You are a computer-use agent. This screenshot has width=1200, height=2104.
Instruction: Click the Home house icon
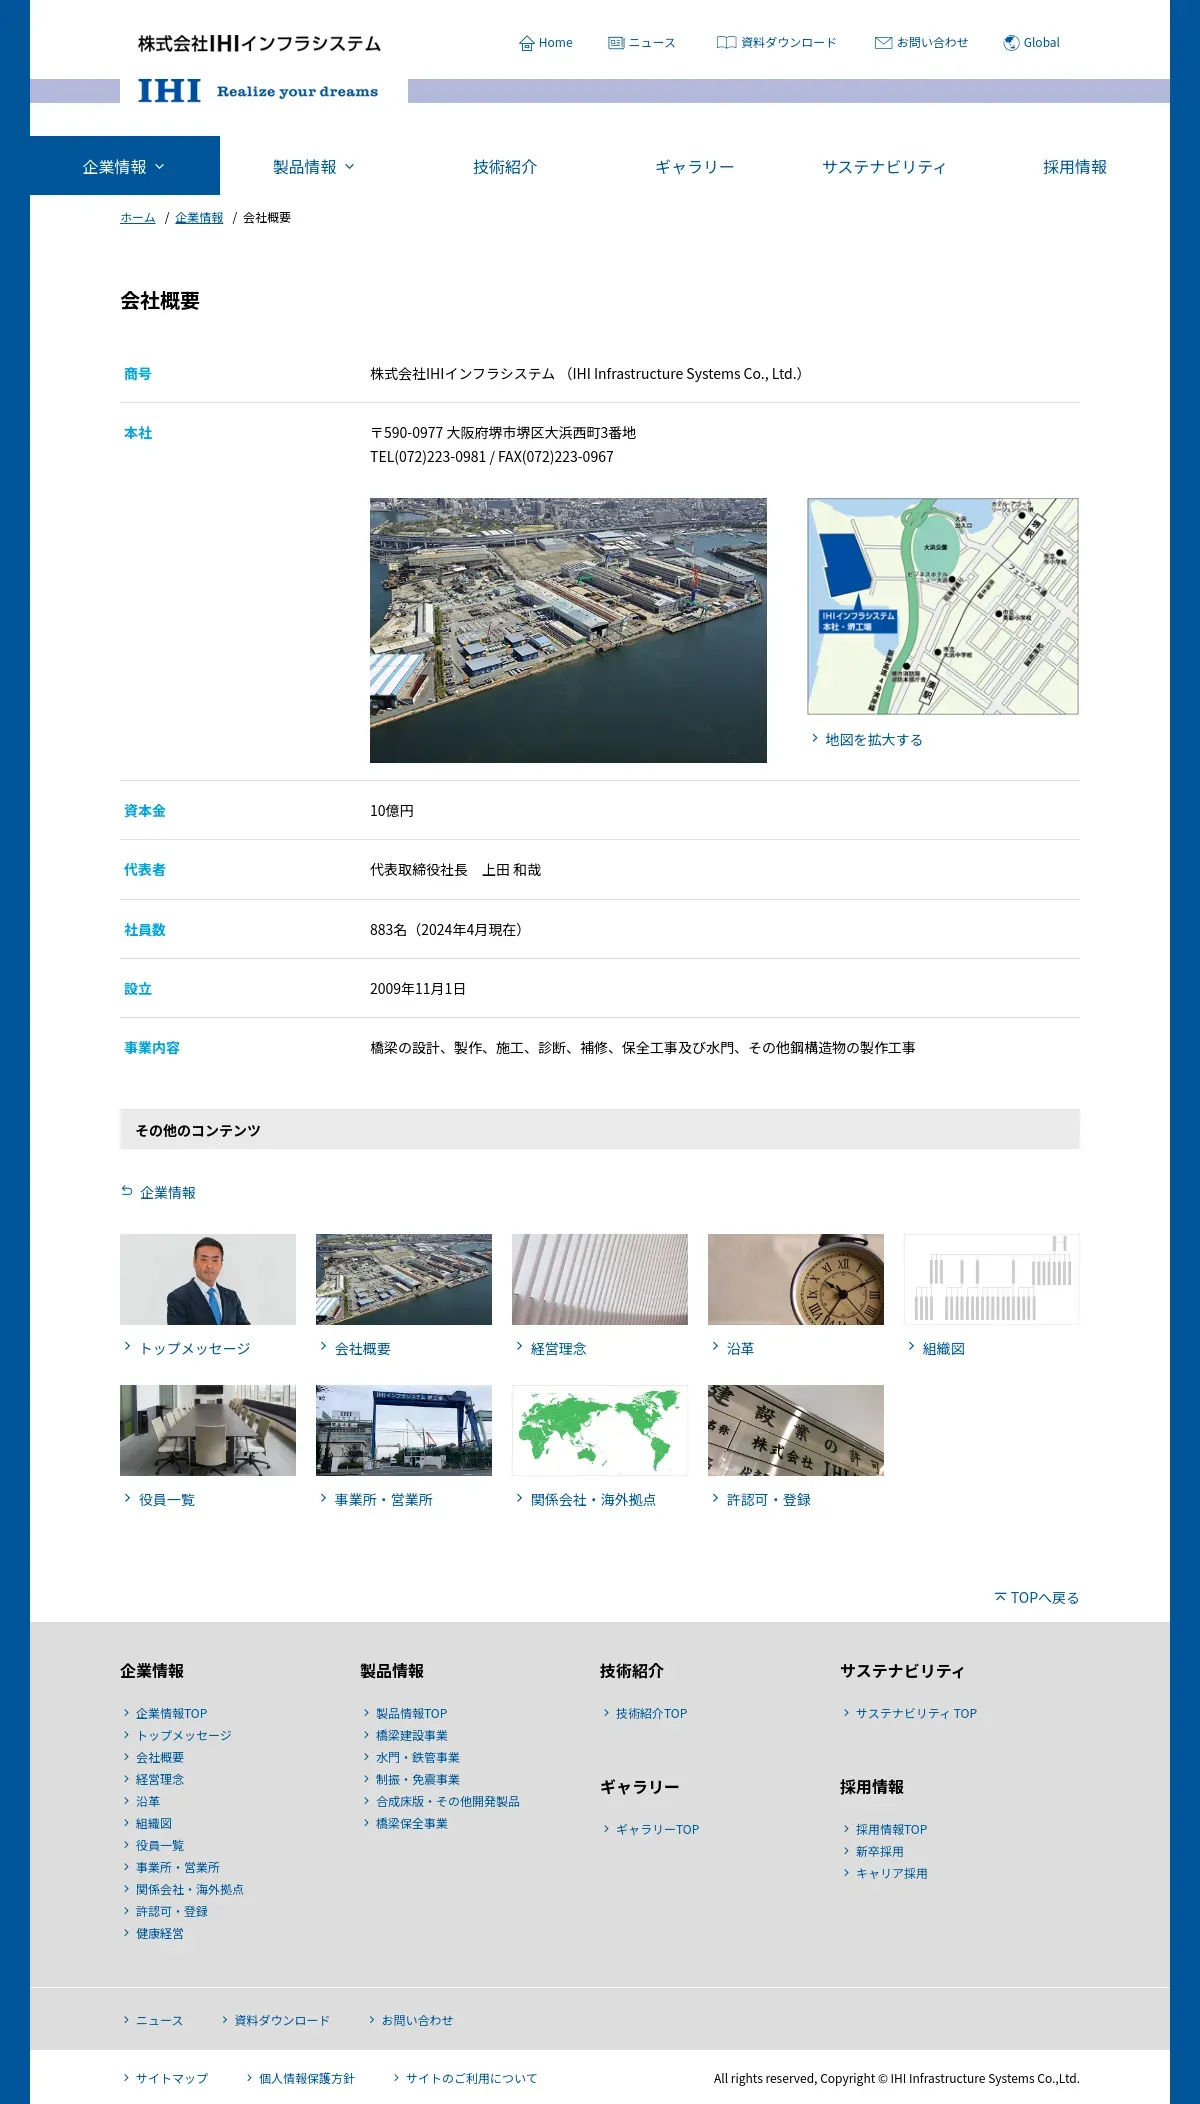click(x=526, y=43)
